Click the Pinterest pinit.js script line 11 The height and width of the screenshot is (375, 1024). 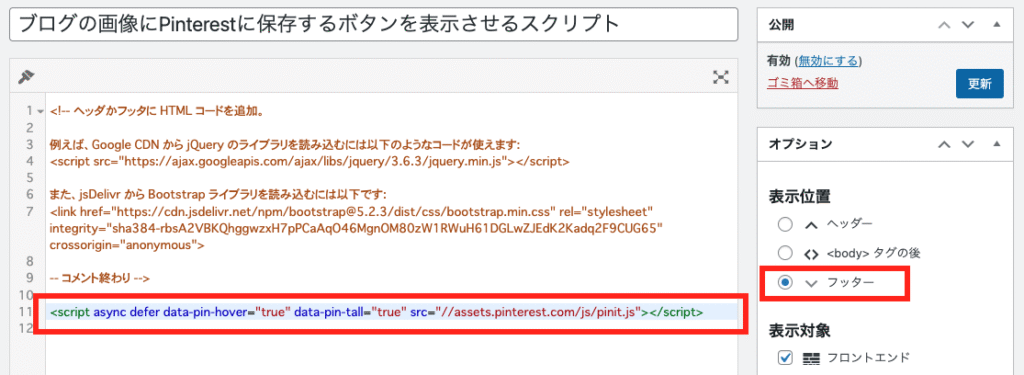point(376,312)
